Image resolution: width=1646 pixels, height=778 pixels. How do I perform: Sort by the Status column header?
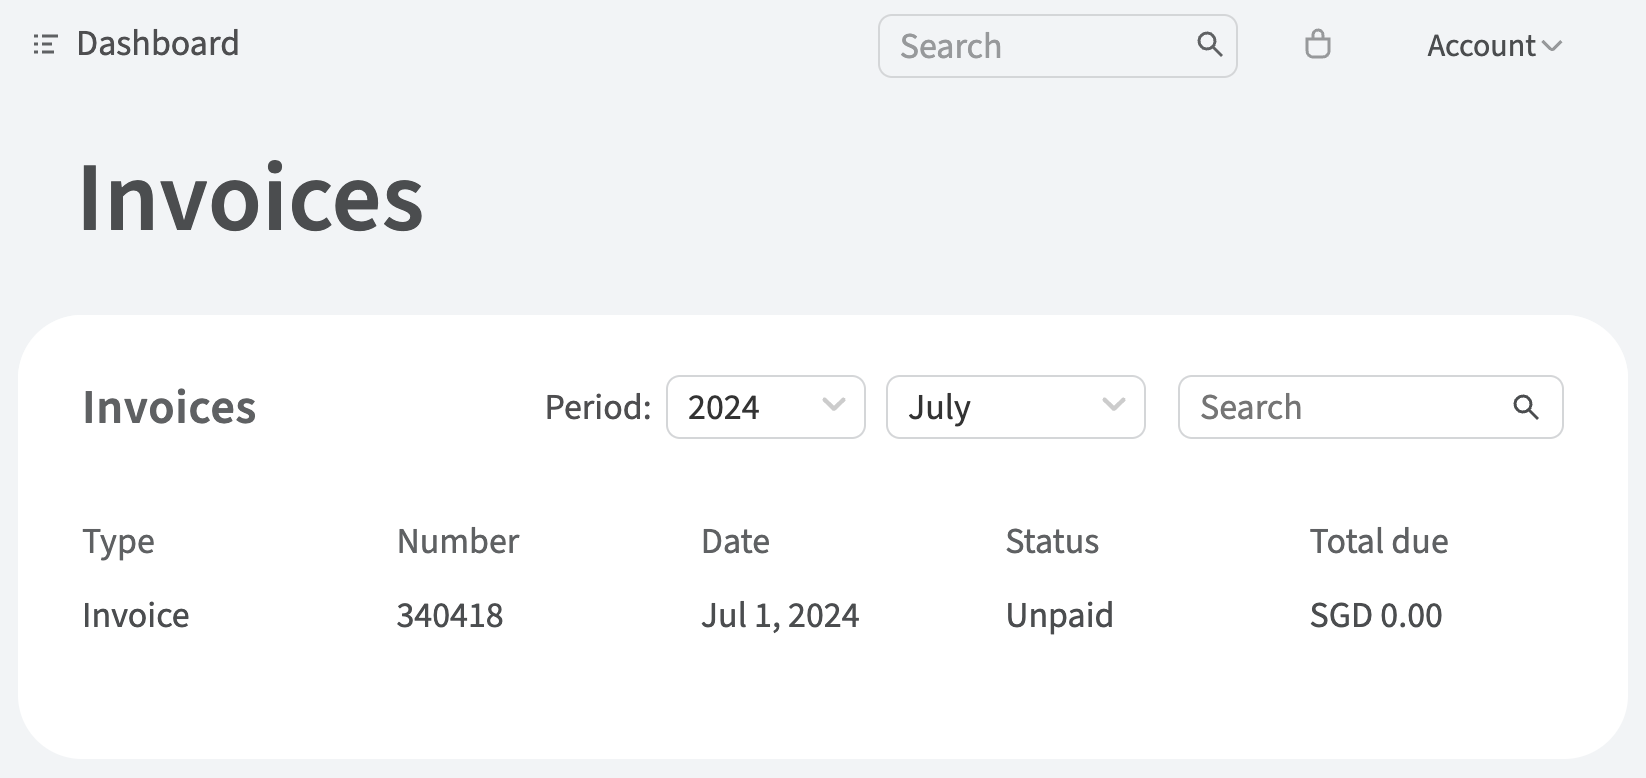1052,541
